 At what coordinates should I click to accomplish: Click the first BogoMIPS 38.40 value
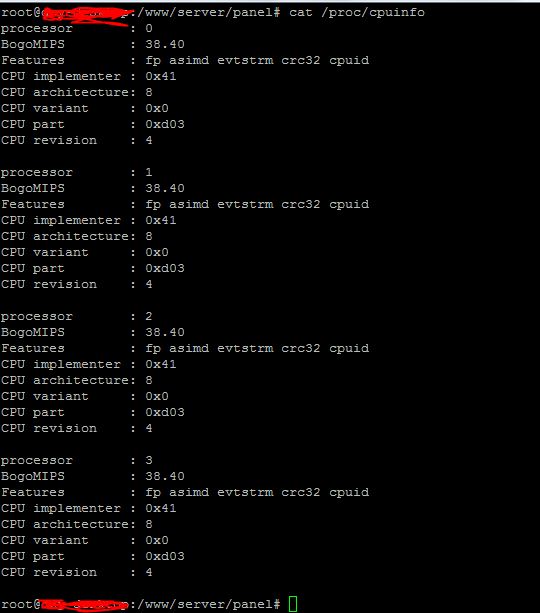pos(165,44)
